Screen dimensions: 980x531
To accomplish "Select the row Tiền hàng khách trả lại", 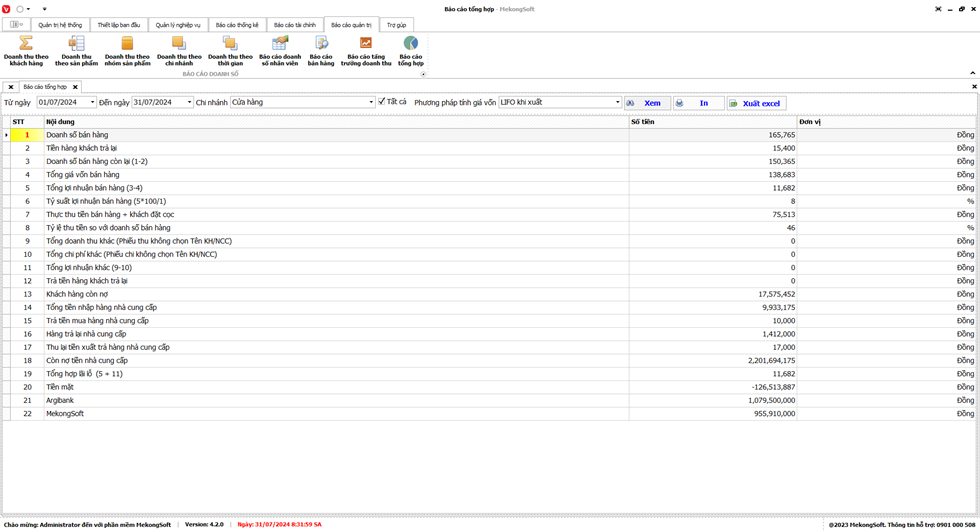I will click(x=489, y=148).
